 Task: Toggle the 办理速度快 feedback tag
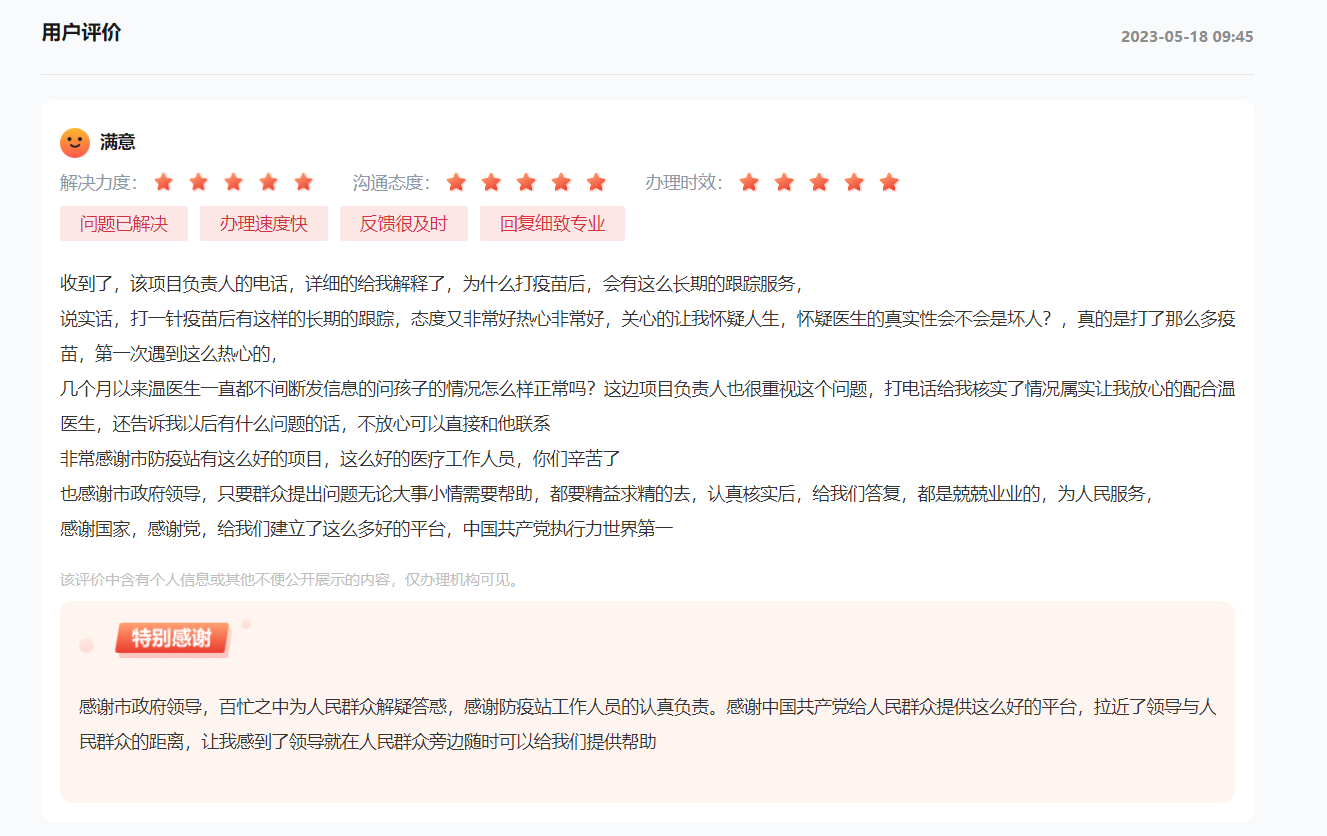pos(263,223)
